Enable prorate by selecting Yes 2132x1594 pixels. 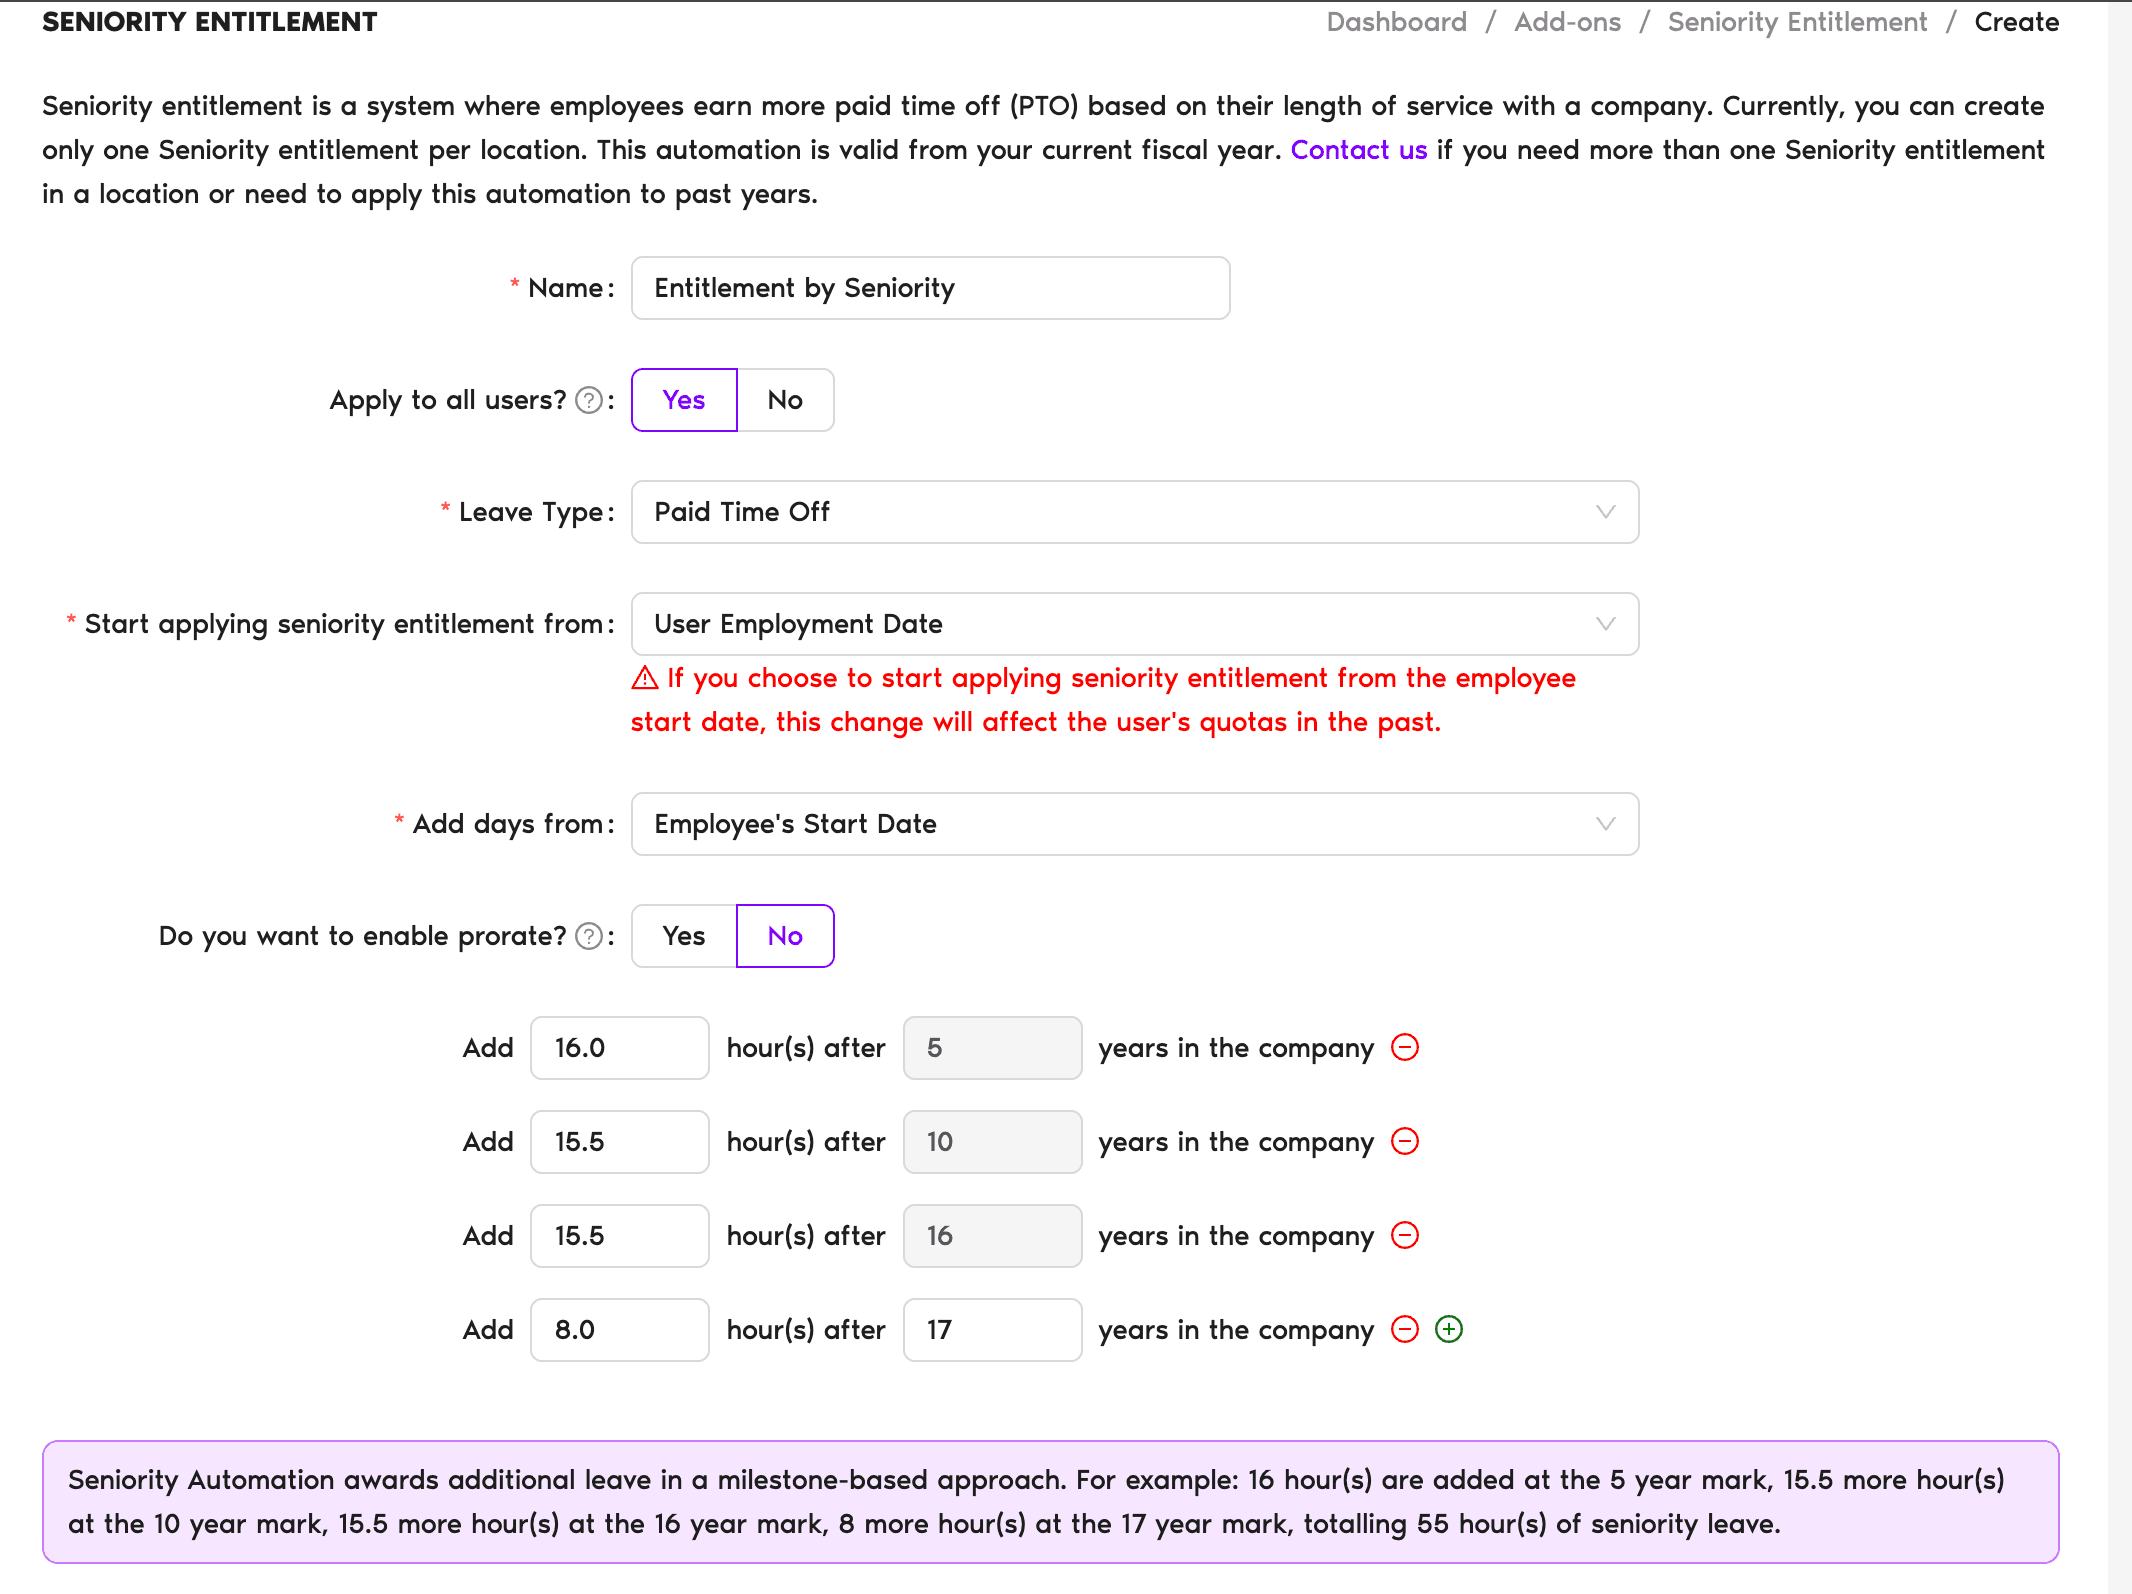(682, 935)
